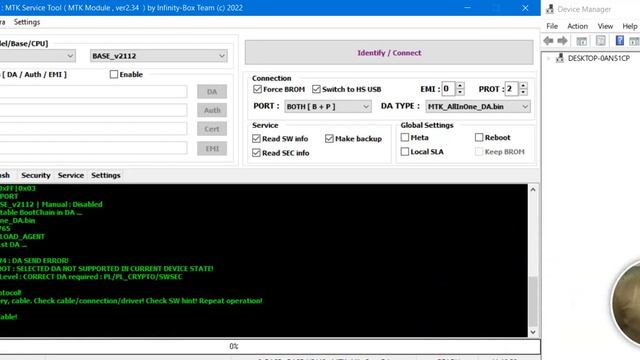Click the 'DA SEND ERROR!' log line
Screen dimensions: 640x360
[x=34, y=260]
